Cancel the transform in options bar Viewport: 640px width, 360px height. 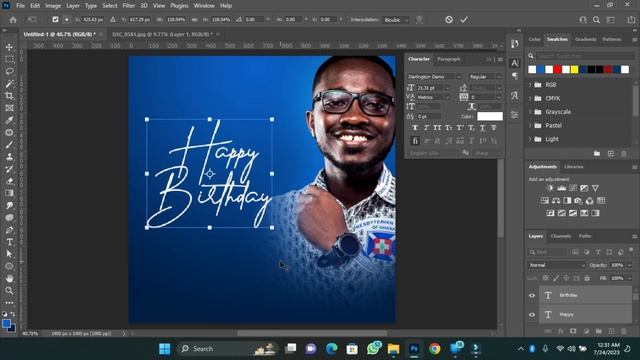449,20
